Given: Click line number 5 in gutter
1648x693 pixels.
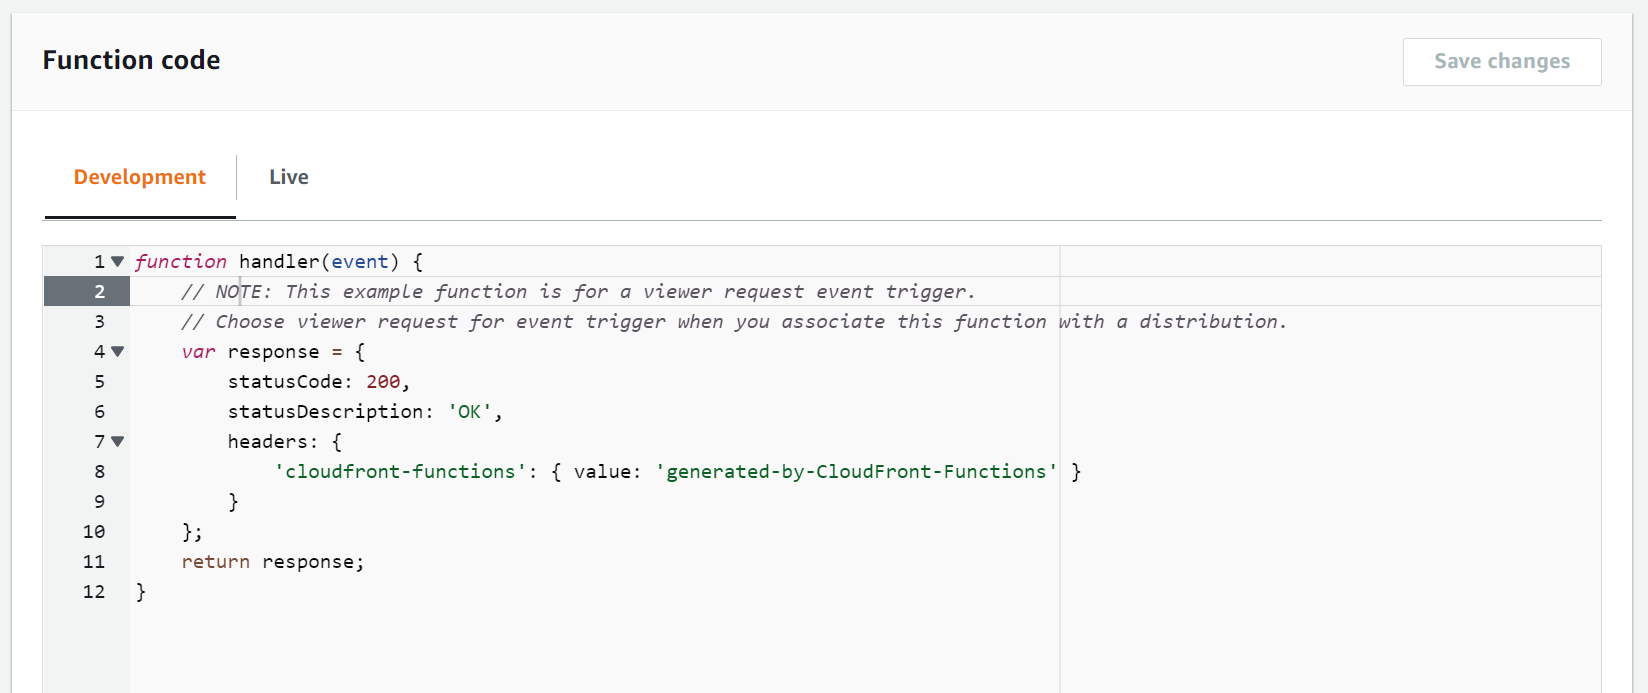Looking at the screenshot, I should tap(99, 382).
